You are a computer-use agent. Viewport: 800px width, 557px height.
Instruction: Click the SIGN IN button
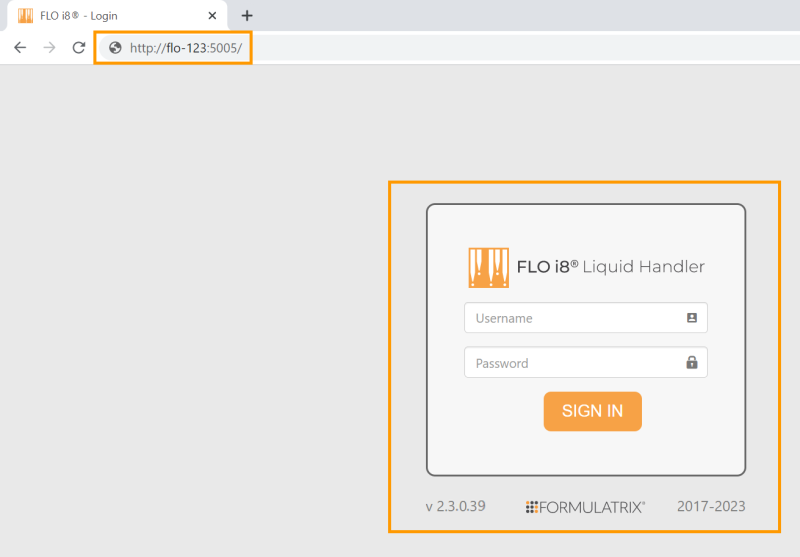[x=592, y=411]
